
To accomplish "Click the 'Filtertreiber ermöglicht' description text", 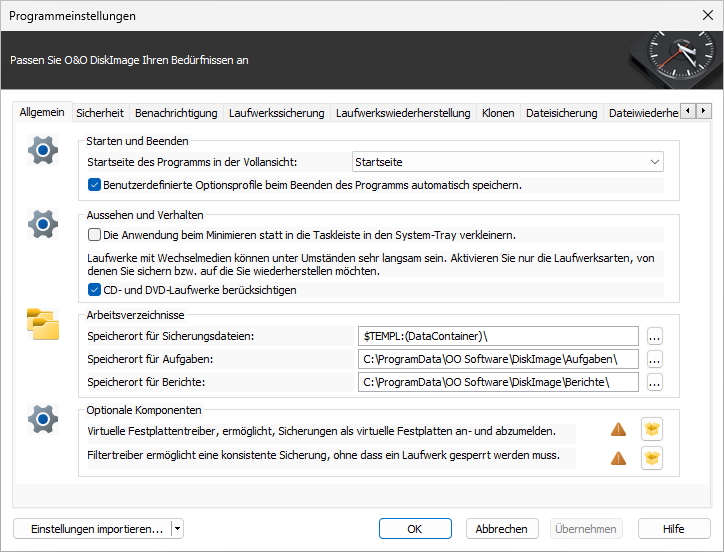I will (323, 455).
